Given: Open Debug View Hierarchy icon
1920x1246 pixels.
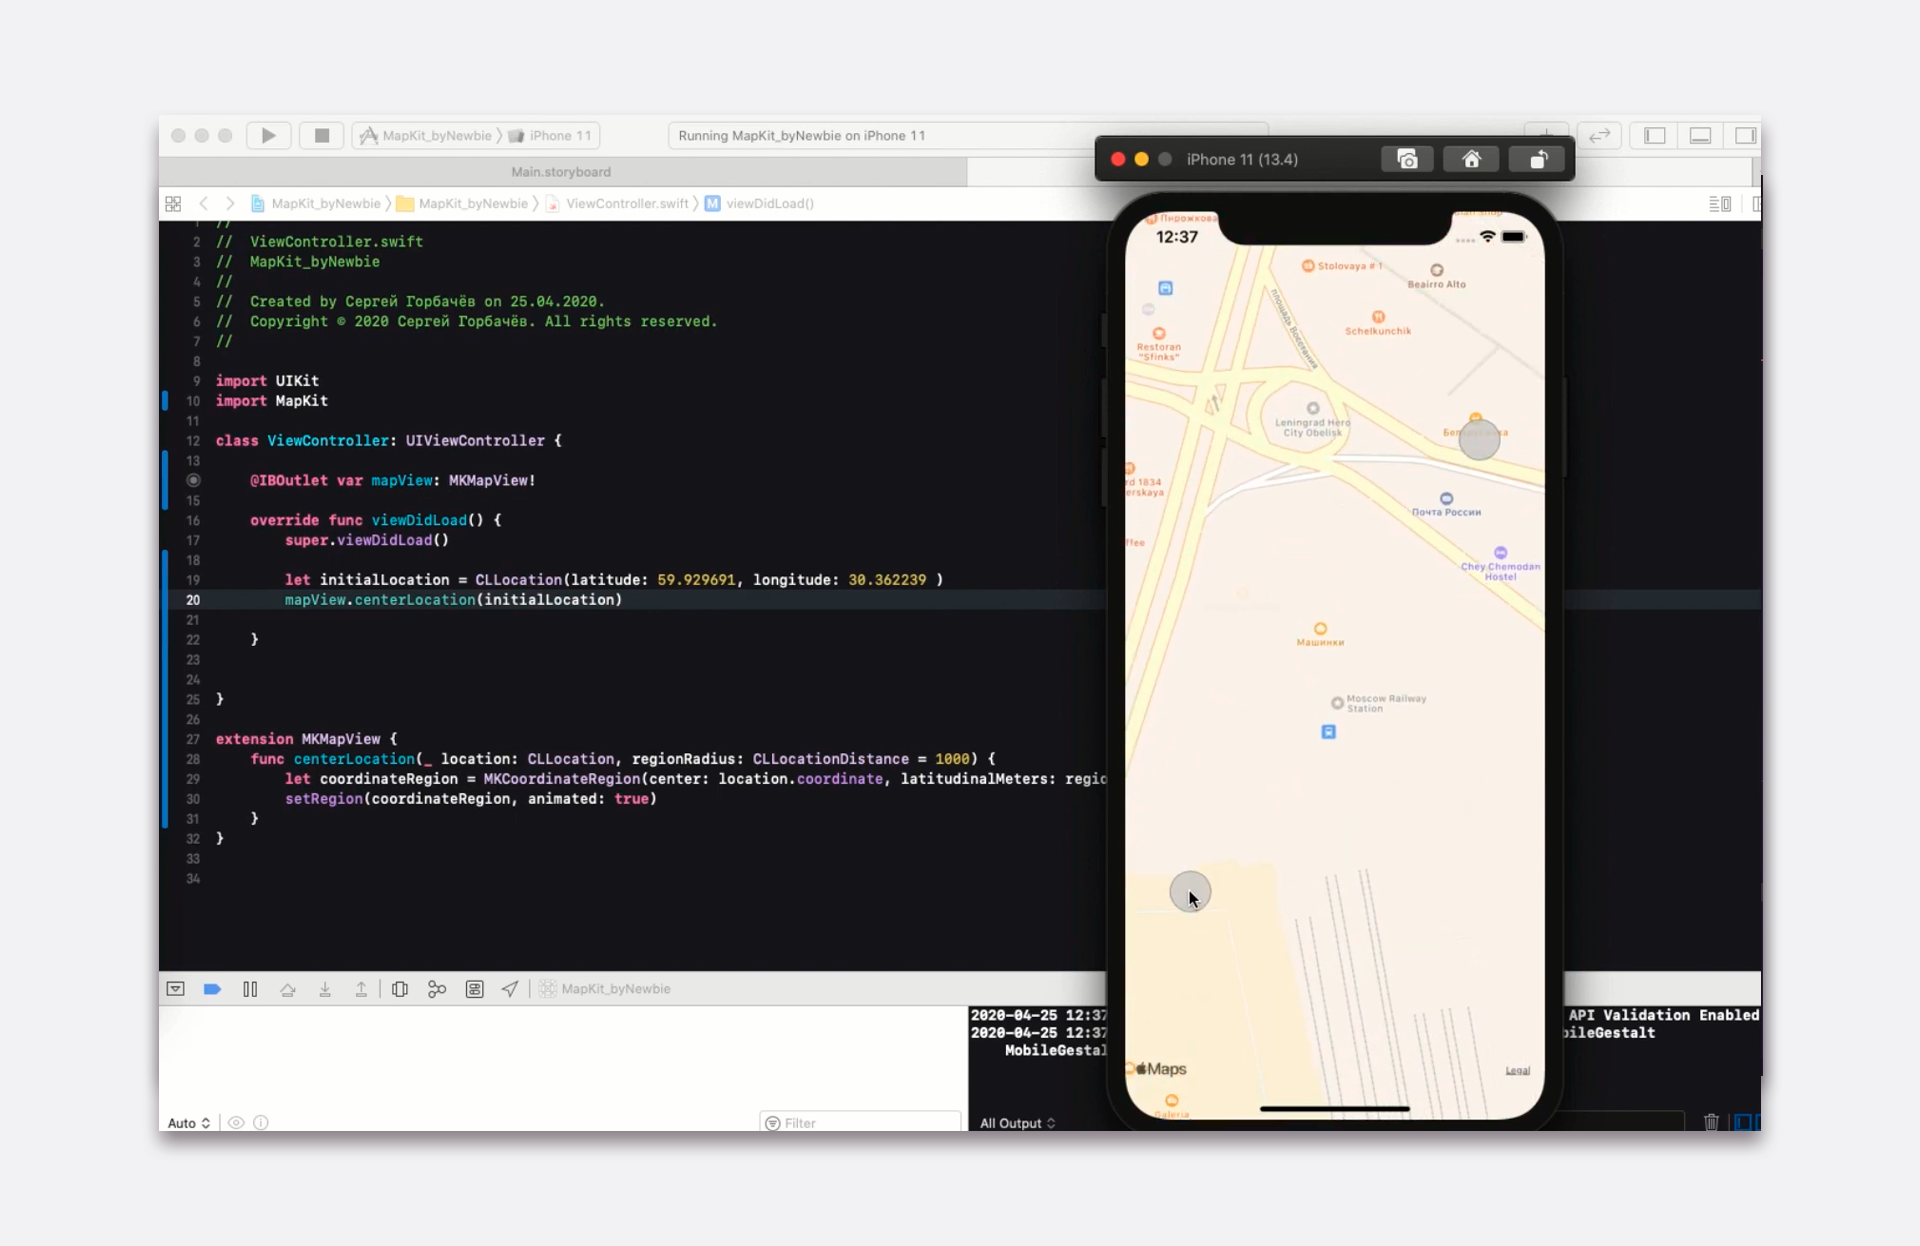Looking at the screenshot, I should pyautogui.click(x=400, y=989).
